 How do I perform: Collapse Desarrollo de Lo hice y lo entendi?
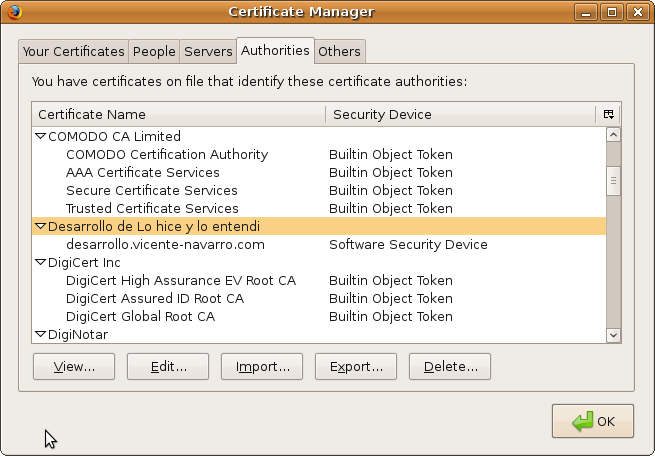[x=40, y=226]
